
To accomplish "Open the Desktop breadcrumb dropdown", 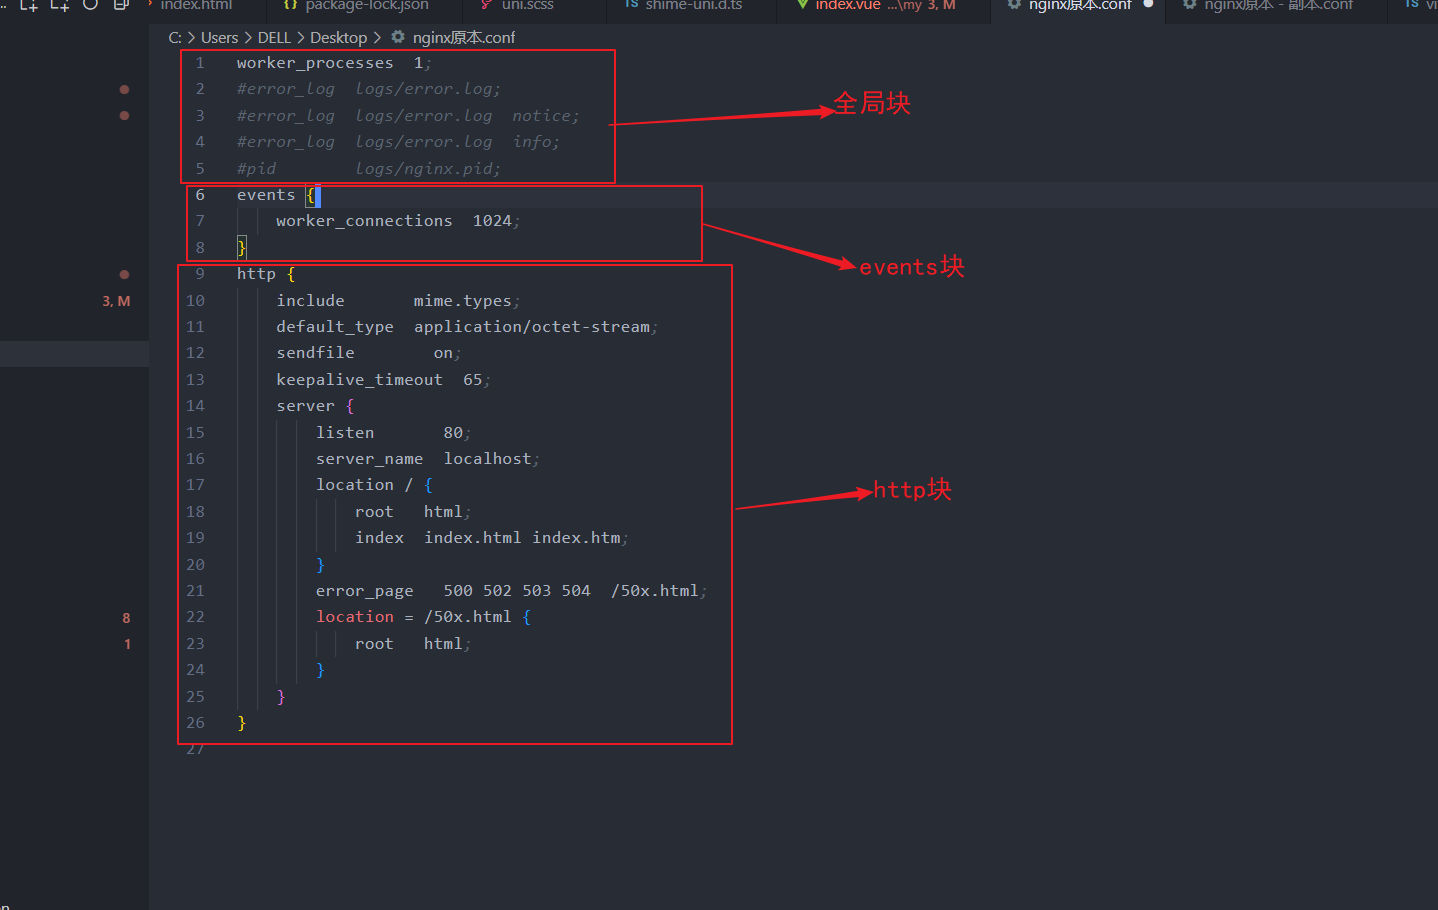I will pos(338,38).
